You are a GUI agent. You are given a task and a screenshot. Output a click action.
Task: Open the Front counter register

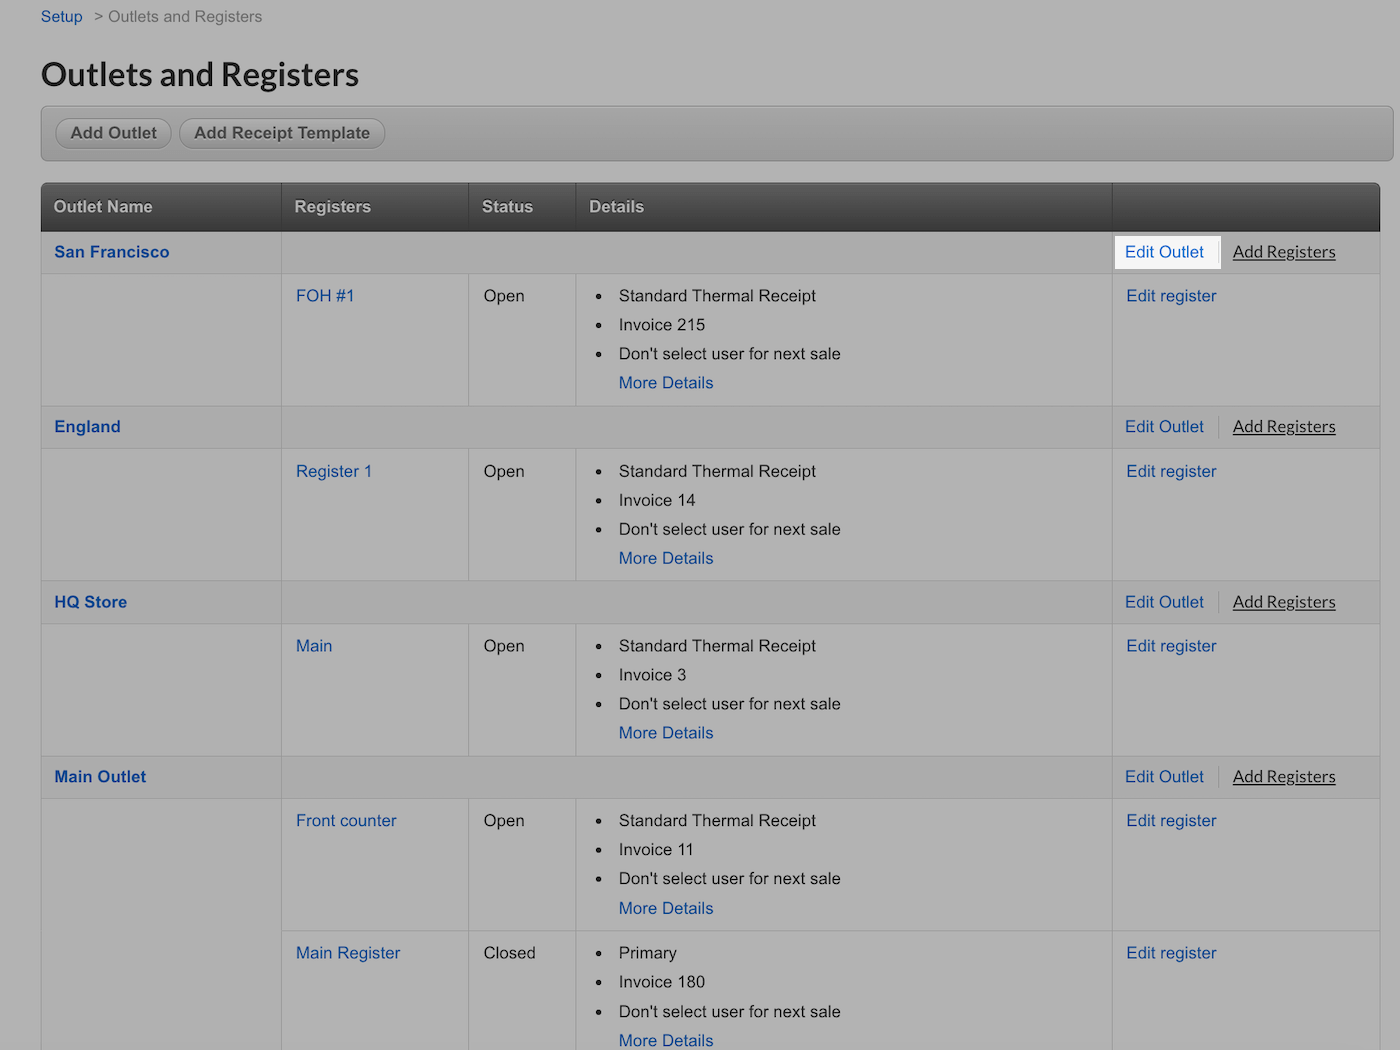point(346,821)
